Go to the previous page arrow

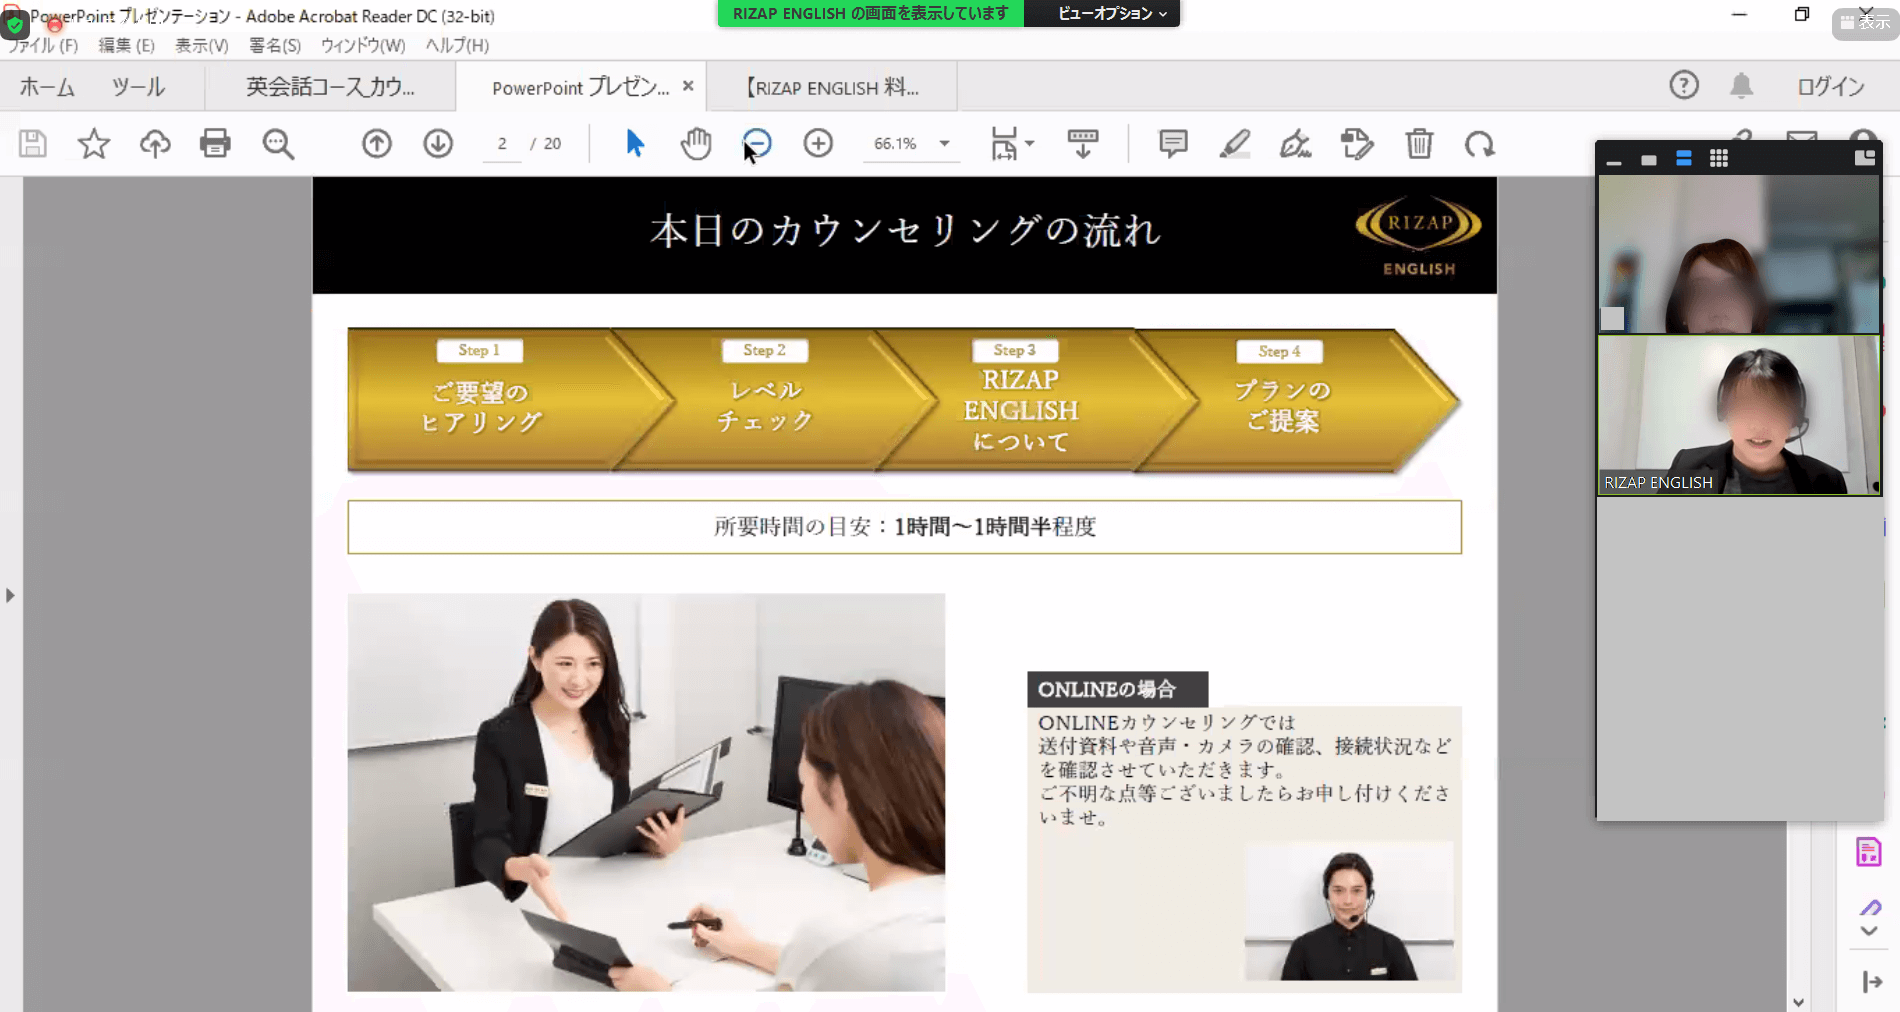(x=377, y=144)
